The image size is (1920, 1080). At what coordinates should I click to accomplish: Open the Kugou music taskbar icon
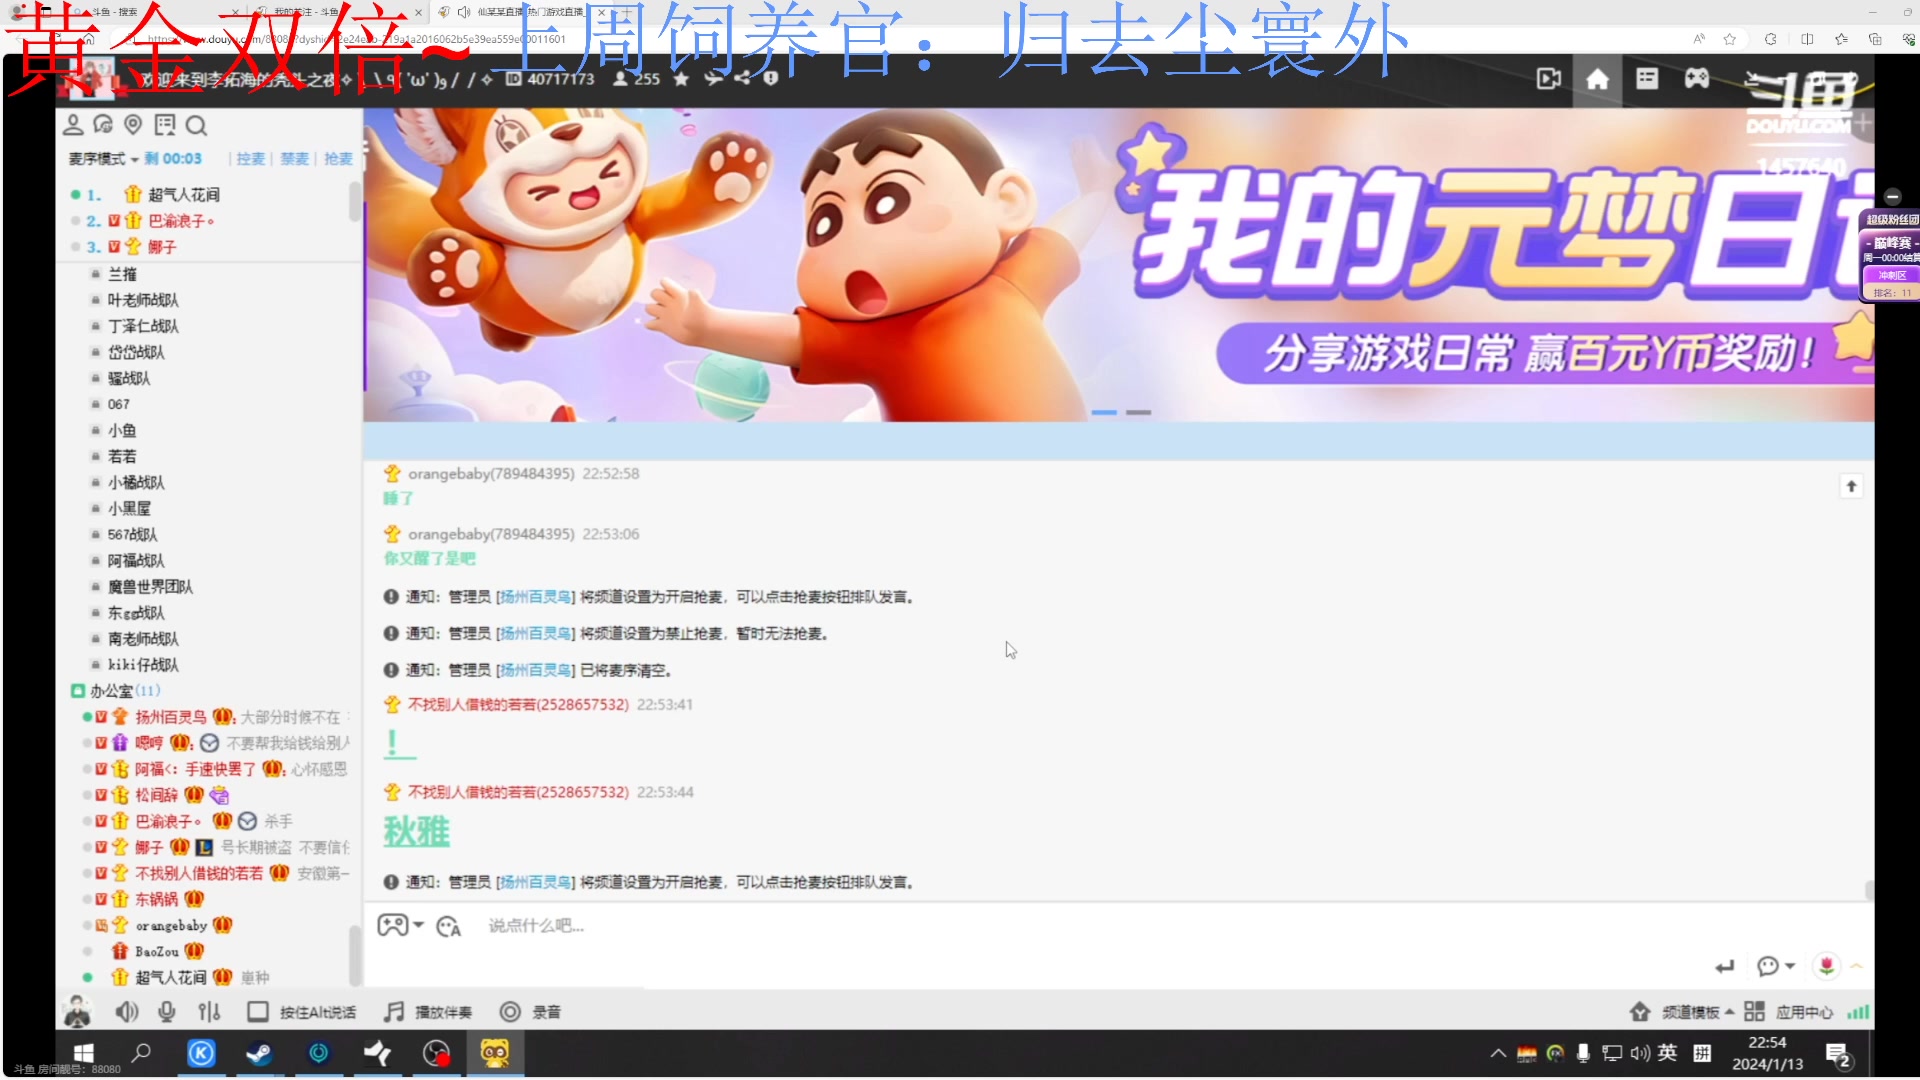201,1053
